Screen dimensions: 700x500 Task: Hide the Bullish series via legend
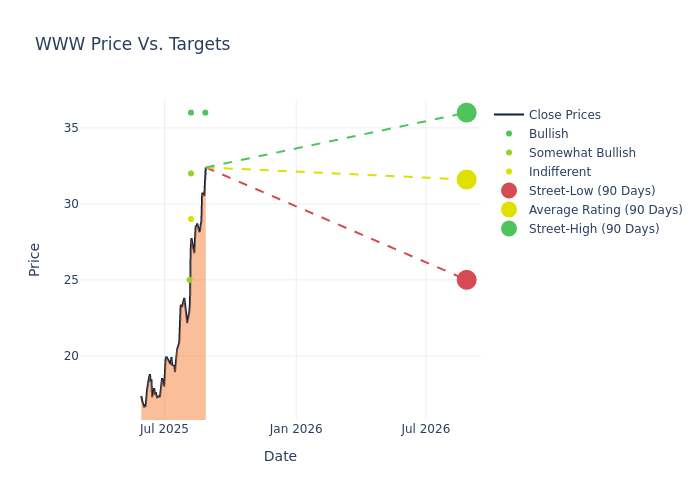pyautogui.click(x=548, y=134)
